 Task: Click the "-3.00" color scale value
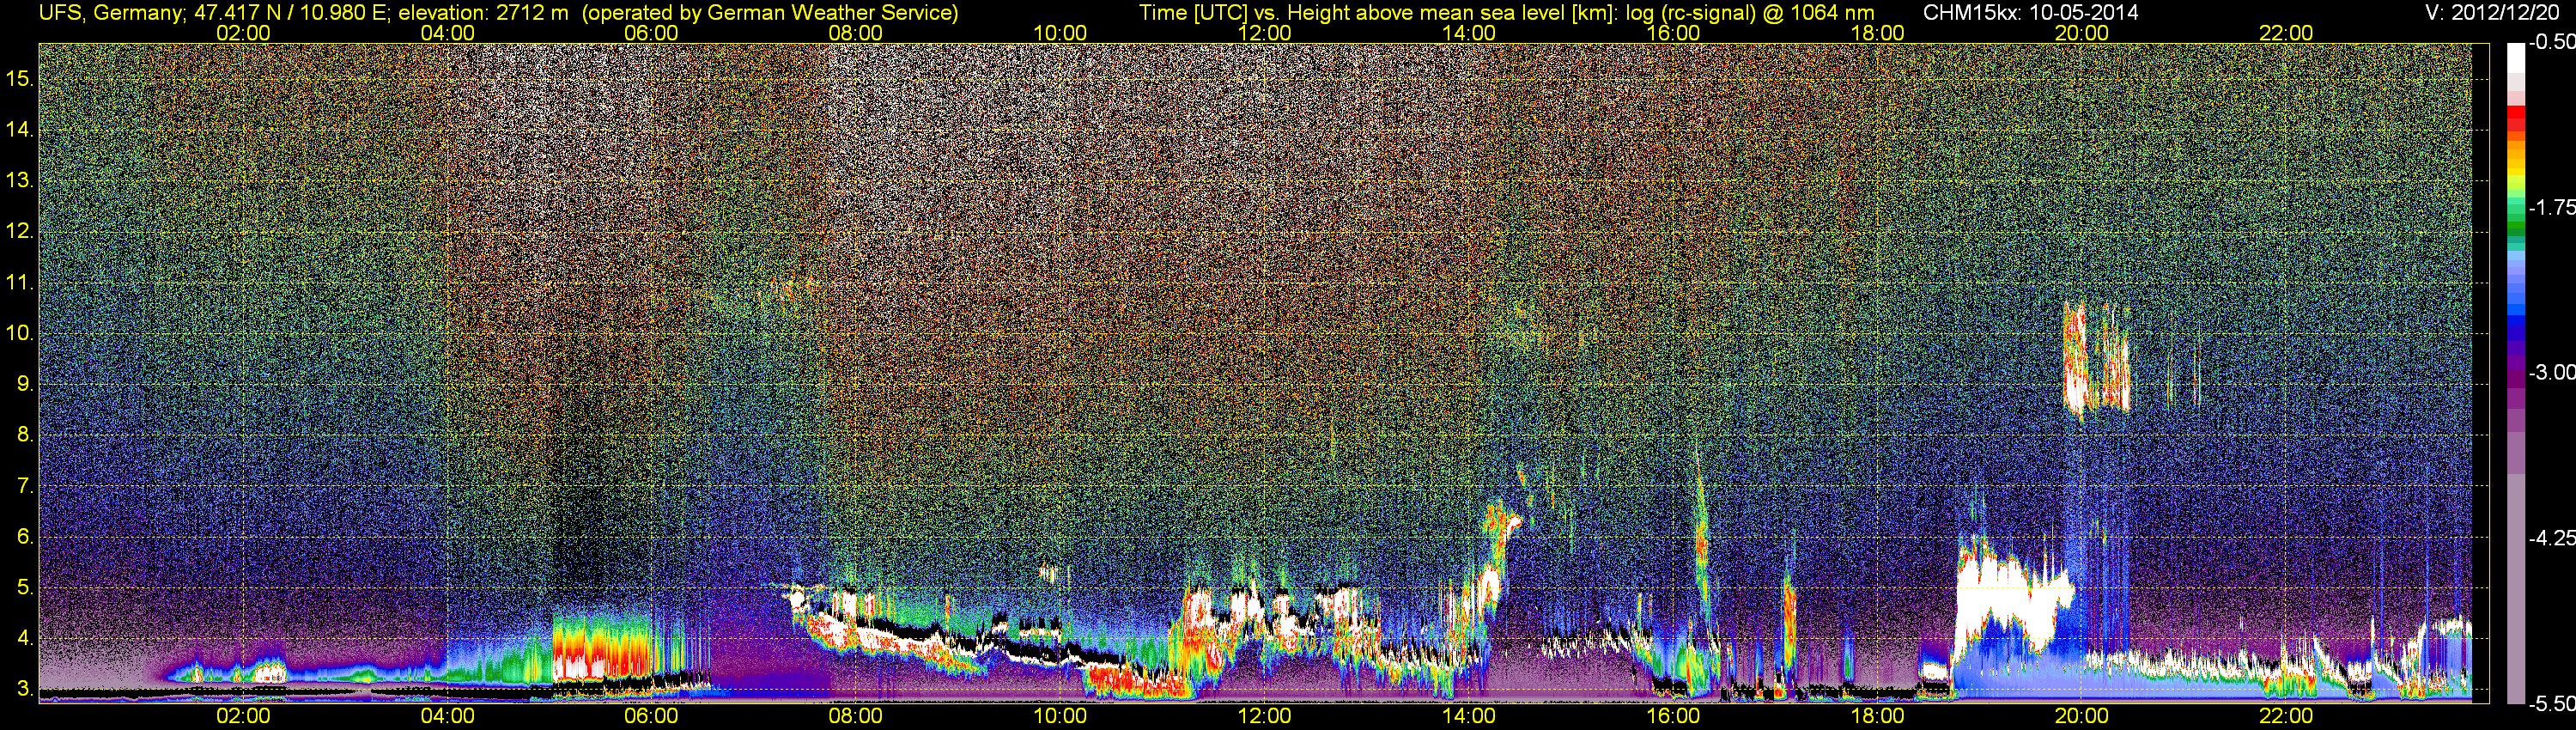tap(2551, 373)
